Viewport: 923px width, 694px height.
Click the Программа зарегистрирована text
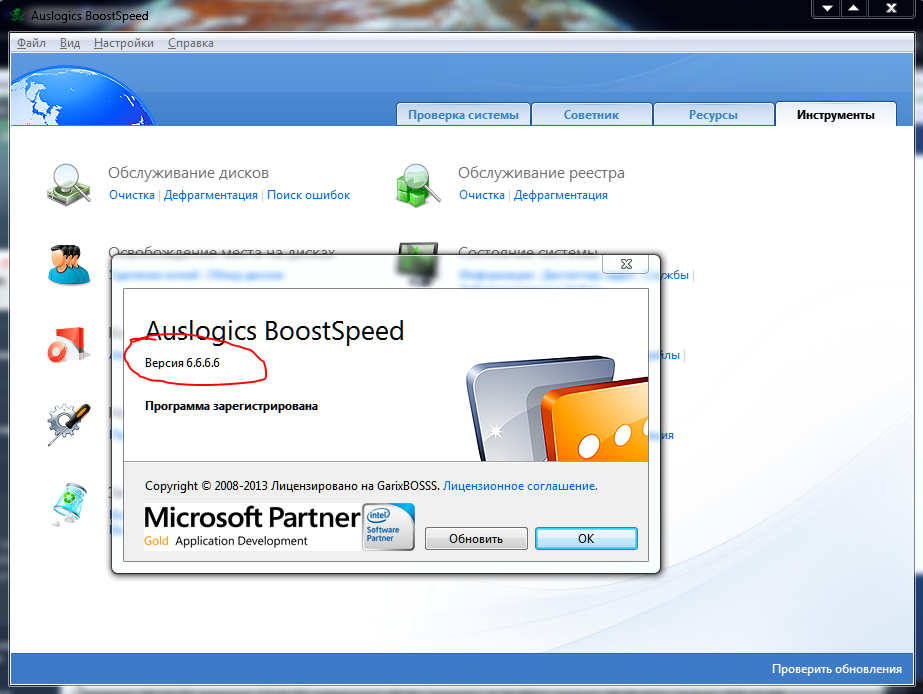(x=231, y=406)
